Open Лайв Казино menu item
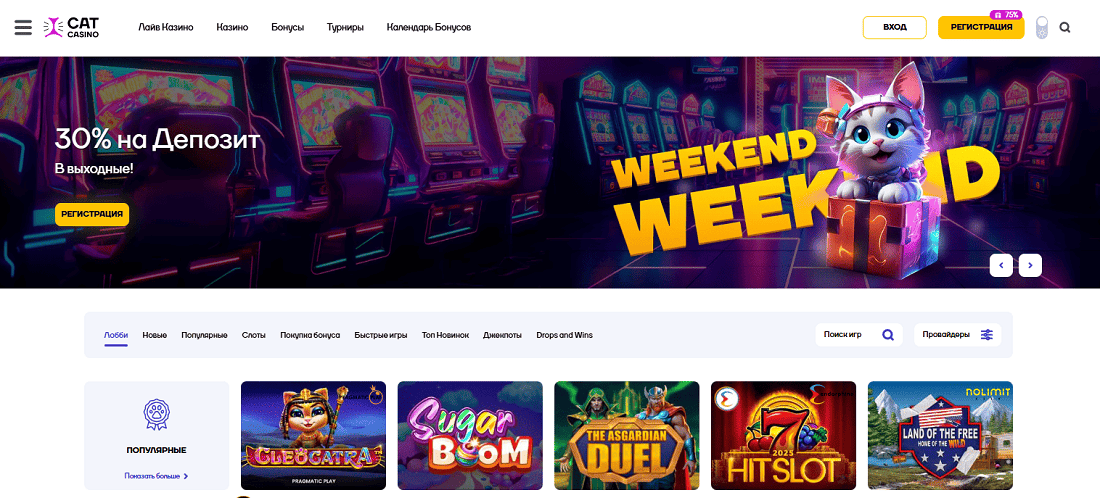Screen dimensions: 1100x498 [x=166, y=27]
